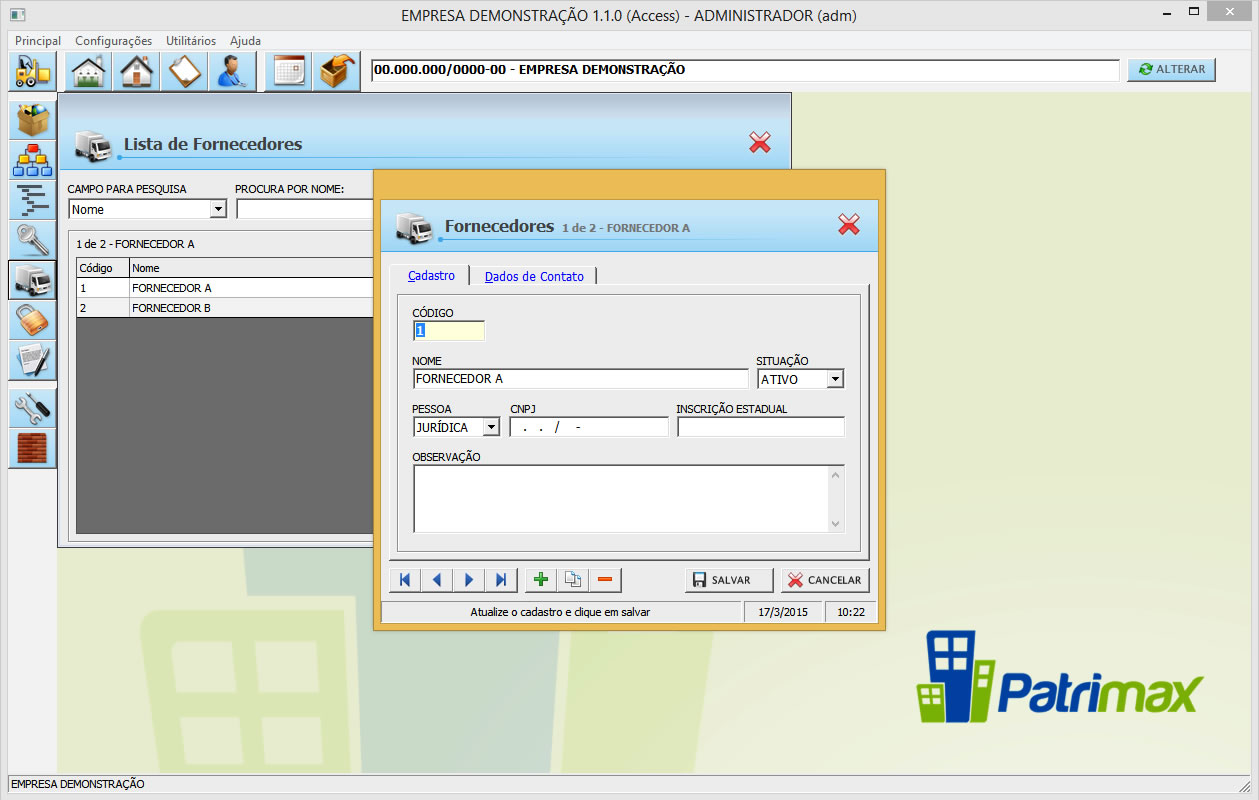The height and width of the screenshot is (800, 1259).
Task: Switch to the Dados de Contato tab
Action: pyautogui.click(x=534, y=276)
